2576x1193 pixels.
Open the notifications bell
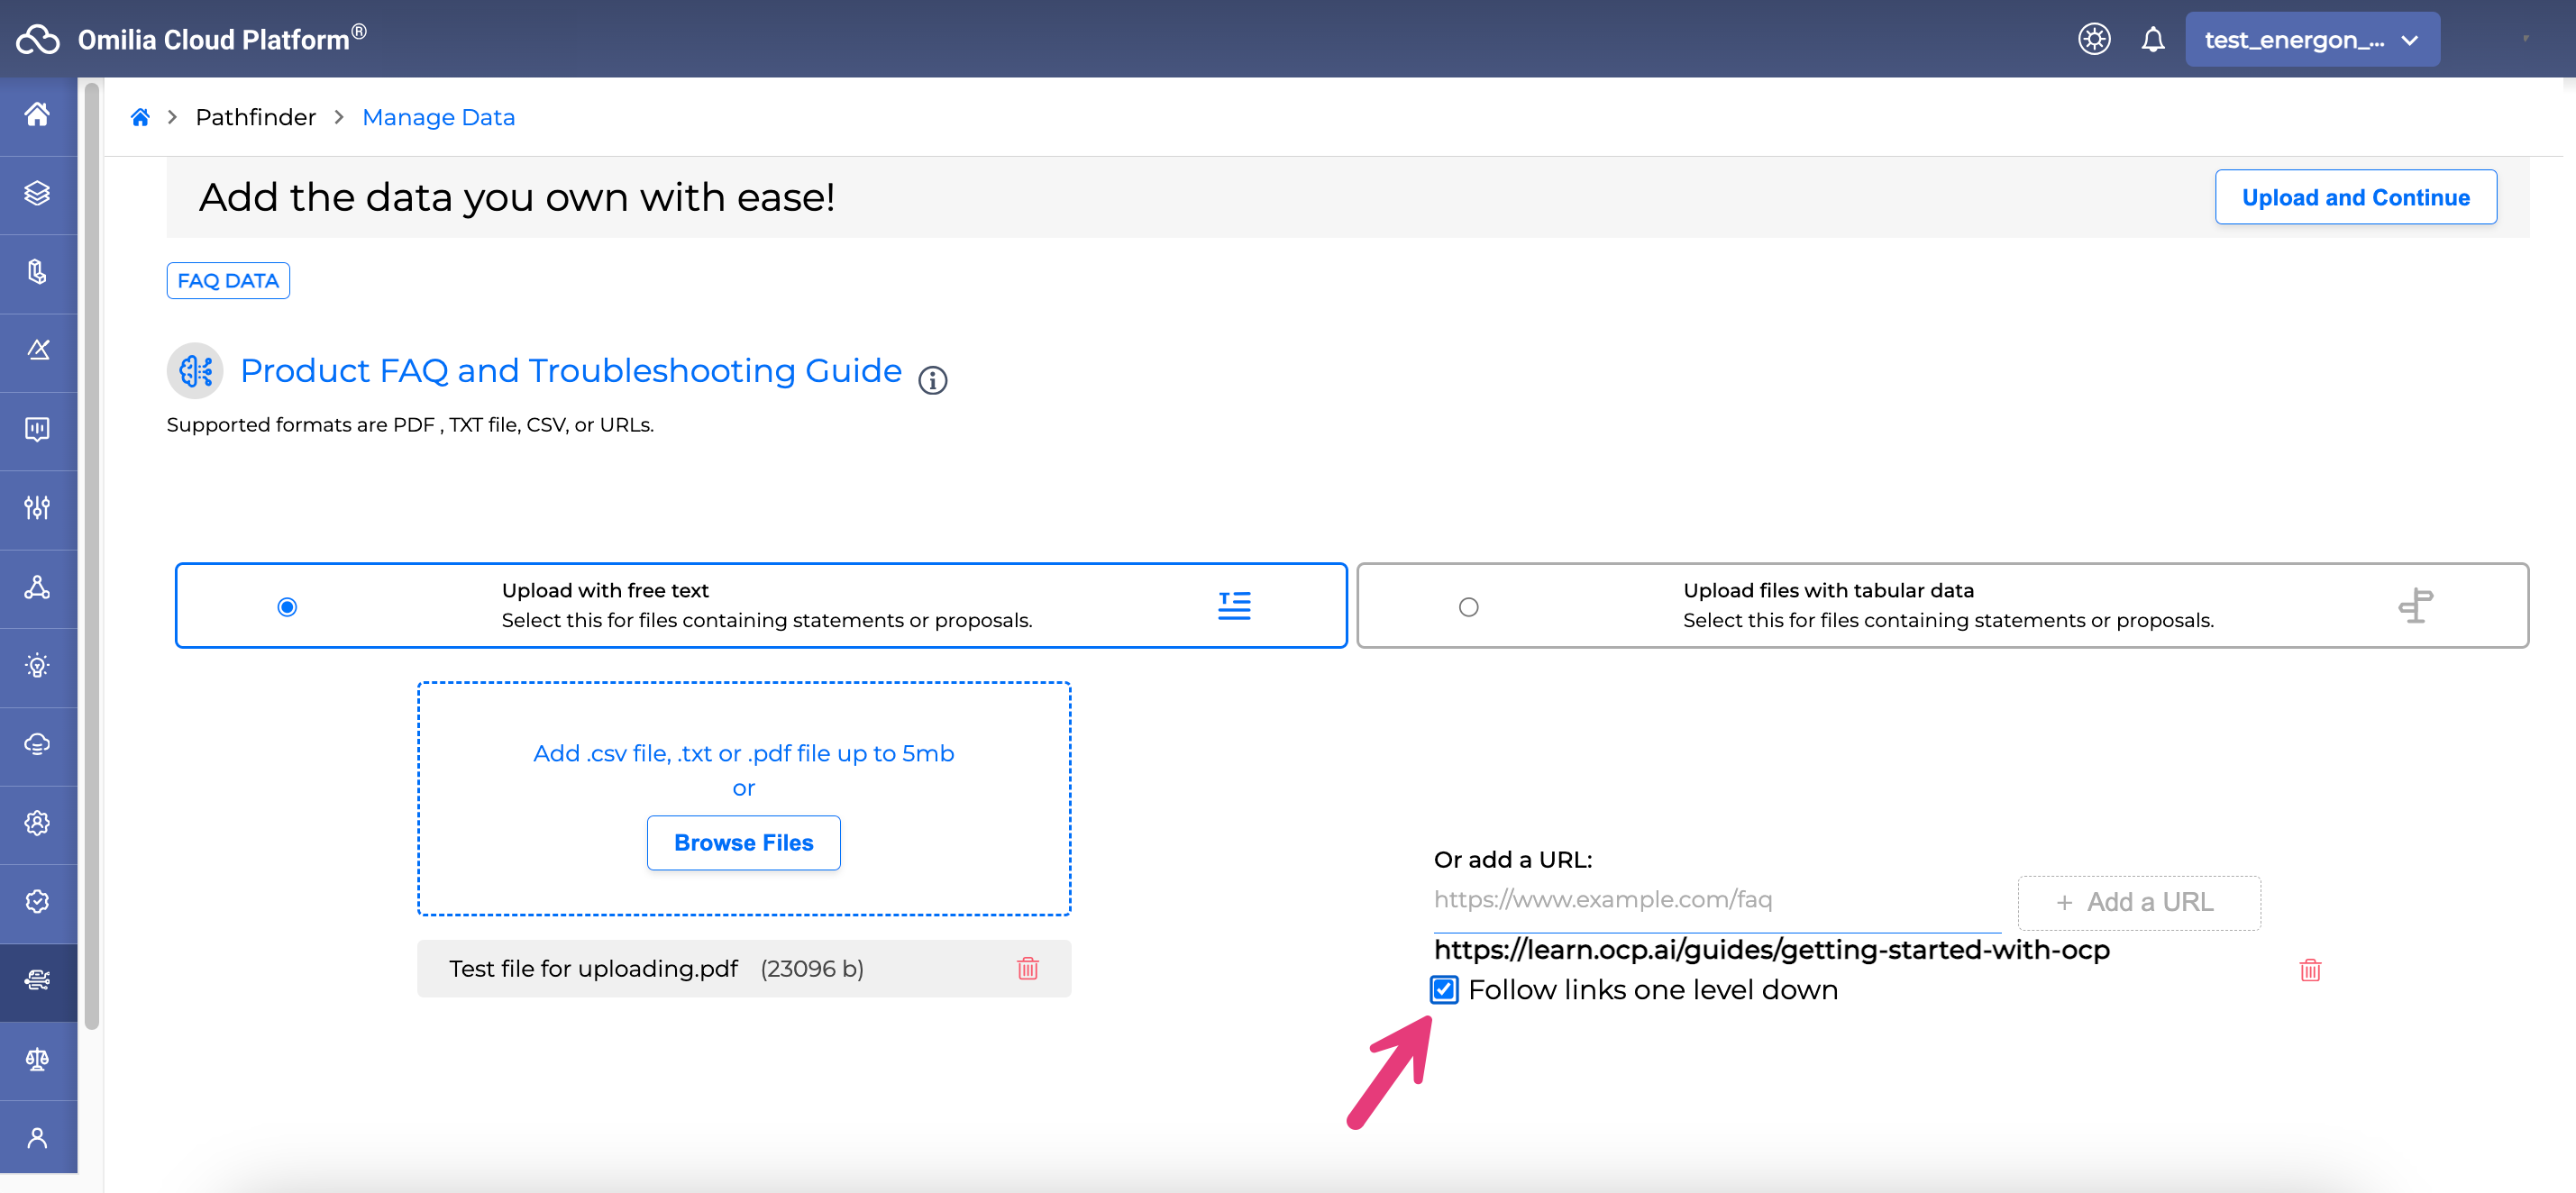tap(2153, 39)
